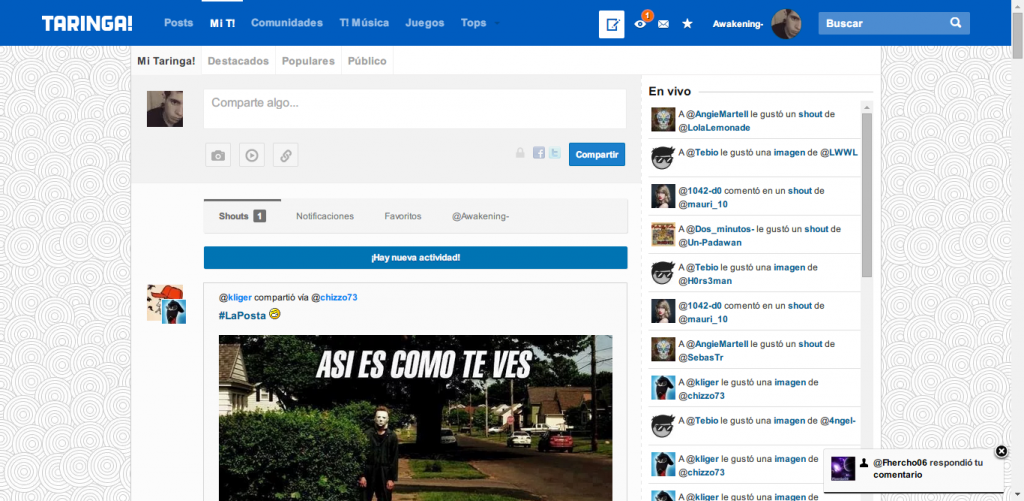1024x501 pixels.
Task: Go to T! Música section
Action: (x=364, y=23)
